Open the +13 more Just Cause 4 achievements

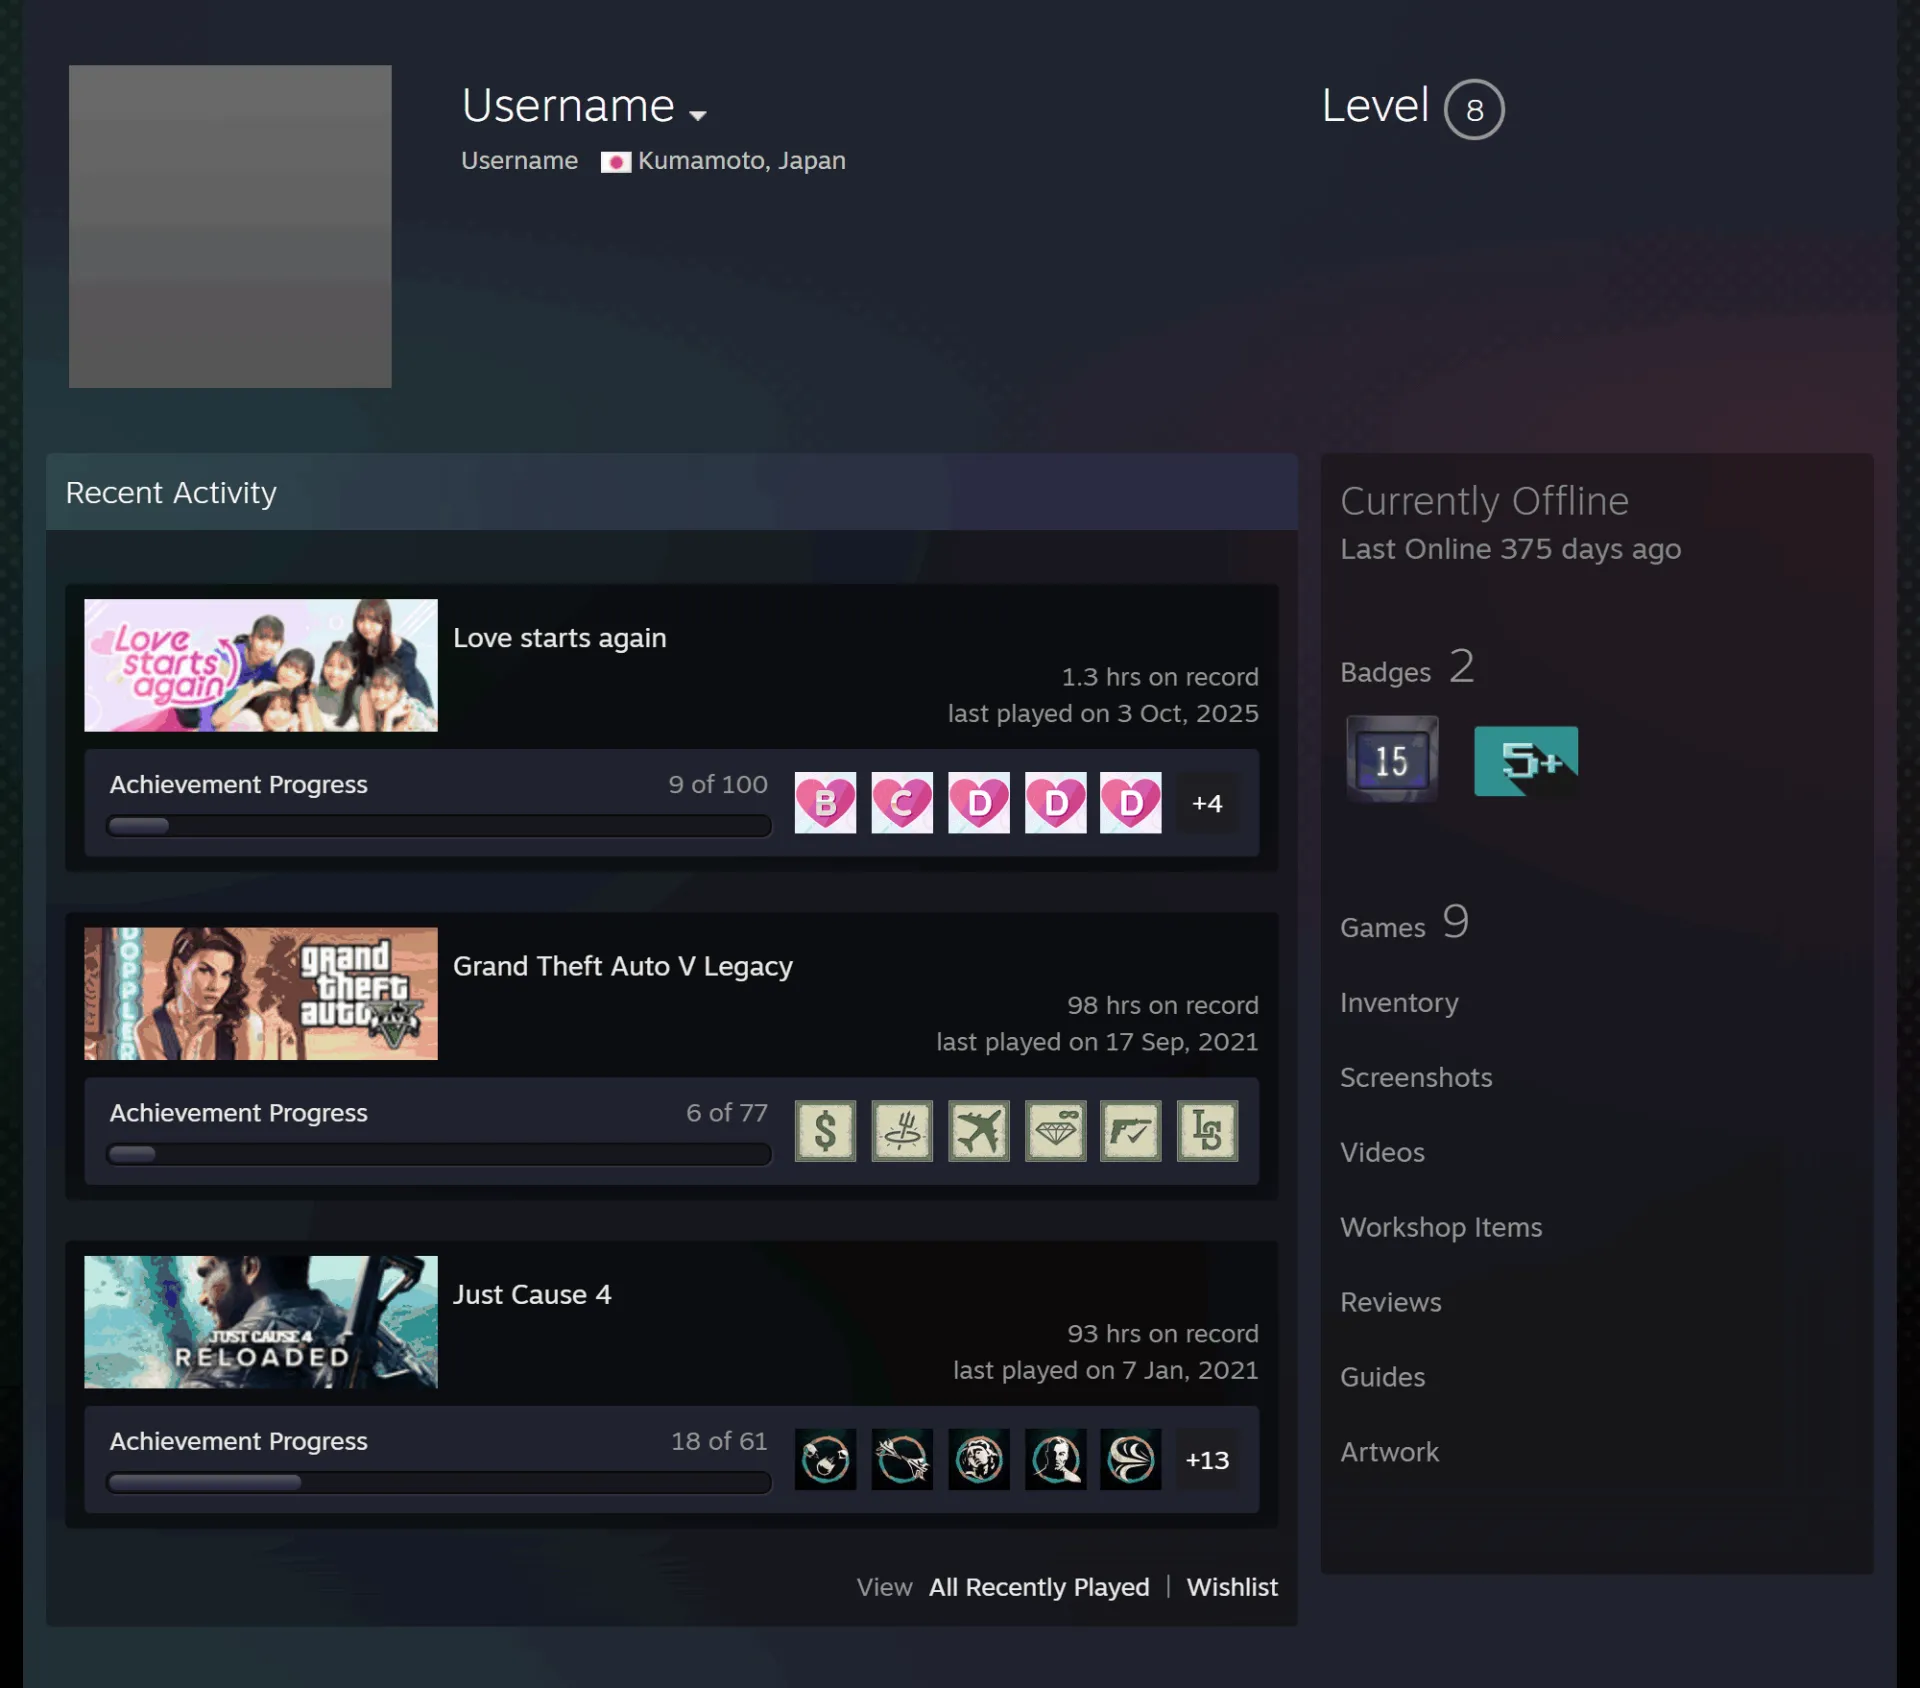pos(1207,1460)
